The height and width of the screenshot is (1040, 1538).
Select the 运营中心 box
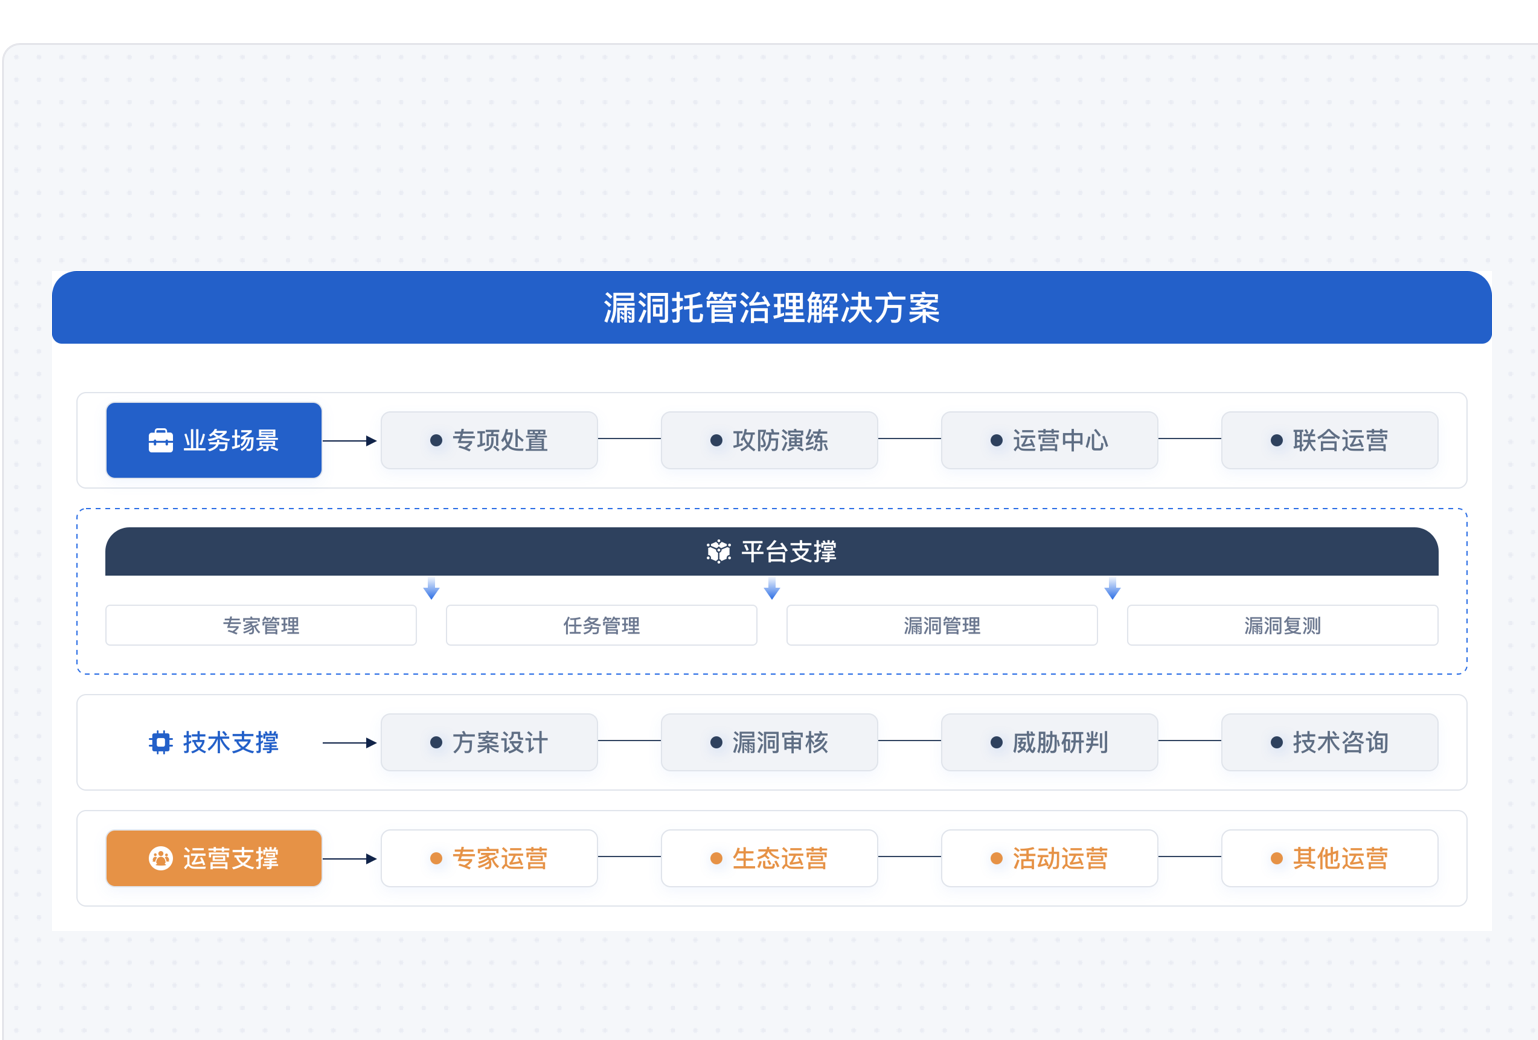(x=1049, y=441)
